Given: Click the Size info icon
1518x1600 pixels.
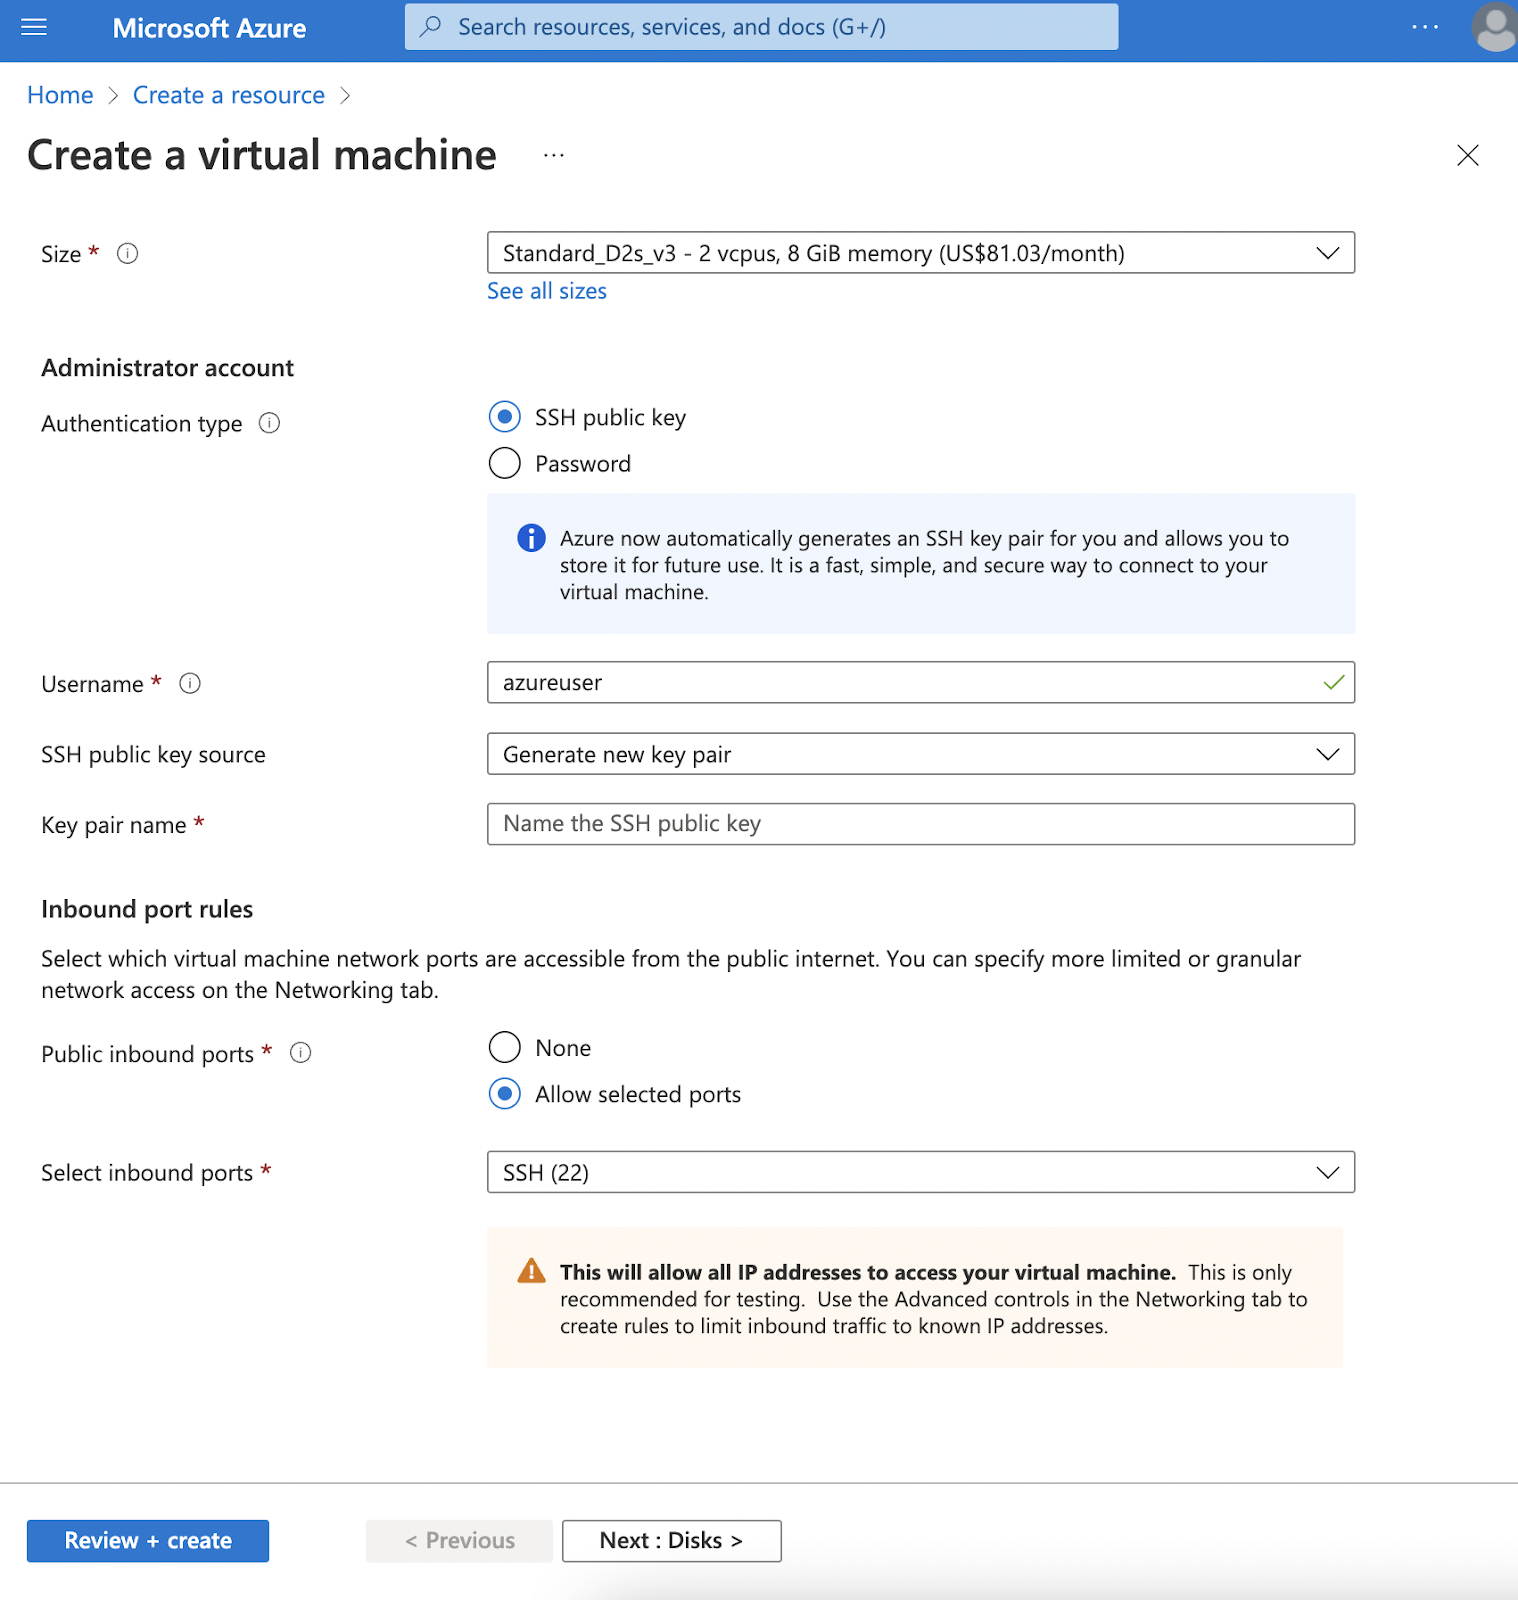Looking at the screenshot, I should 127,254.
